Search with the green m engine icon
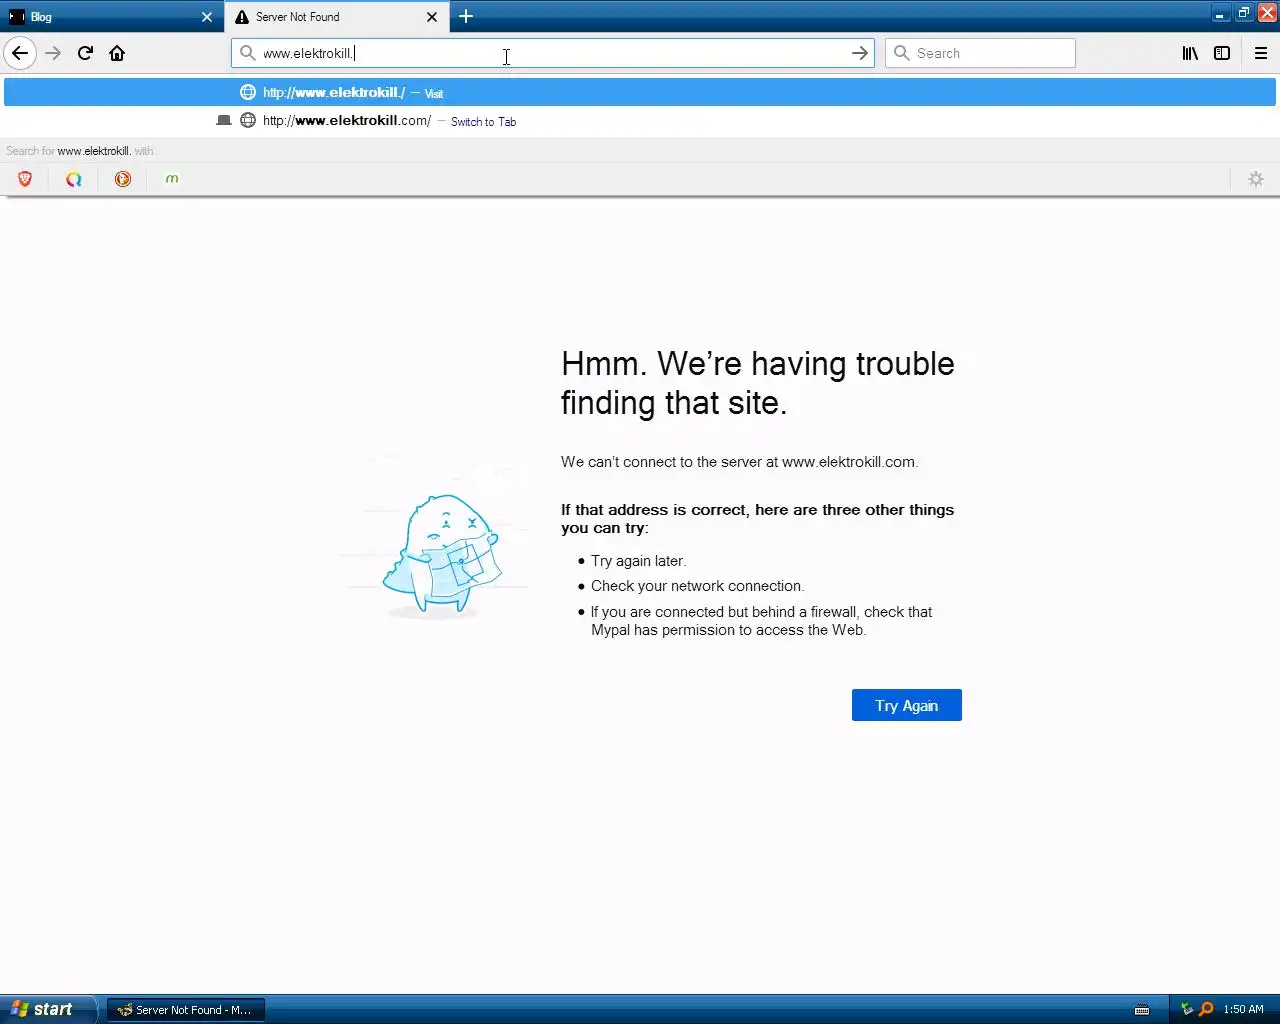This screenshot has height=1024, width=1280. point(172,179)
